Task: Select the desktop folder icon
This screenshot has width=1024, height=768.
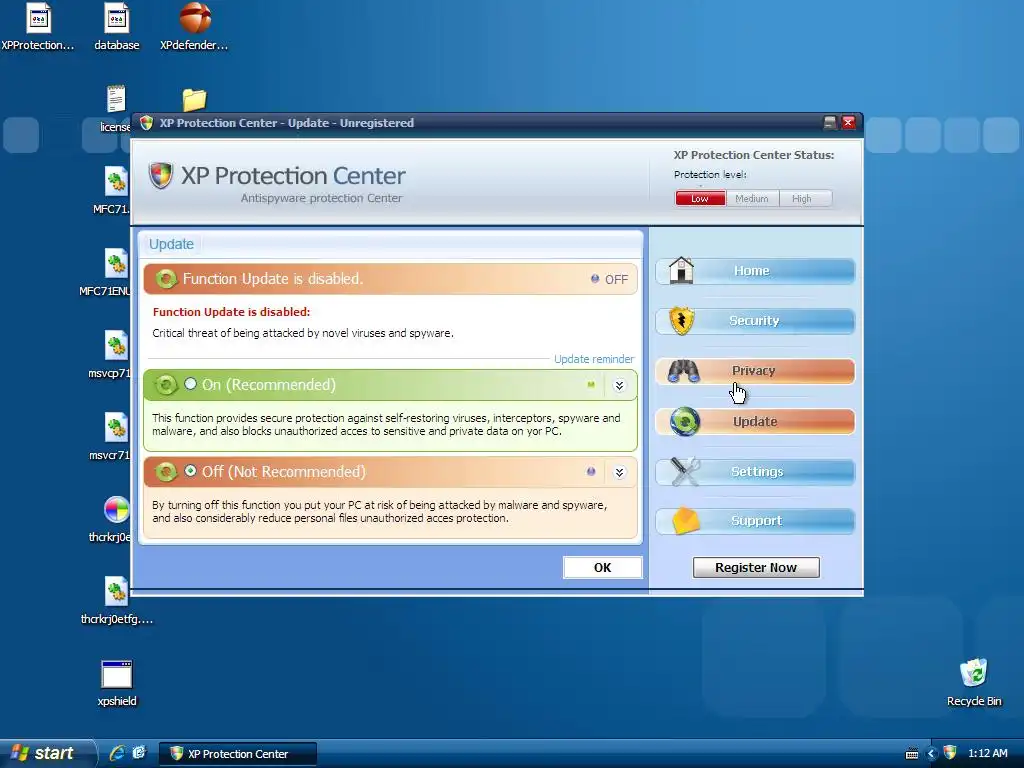Action: [x=194, y=100]
